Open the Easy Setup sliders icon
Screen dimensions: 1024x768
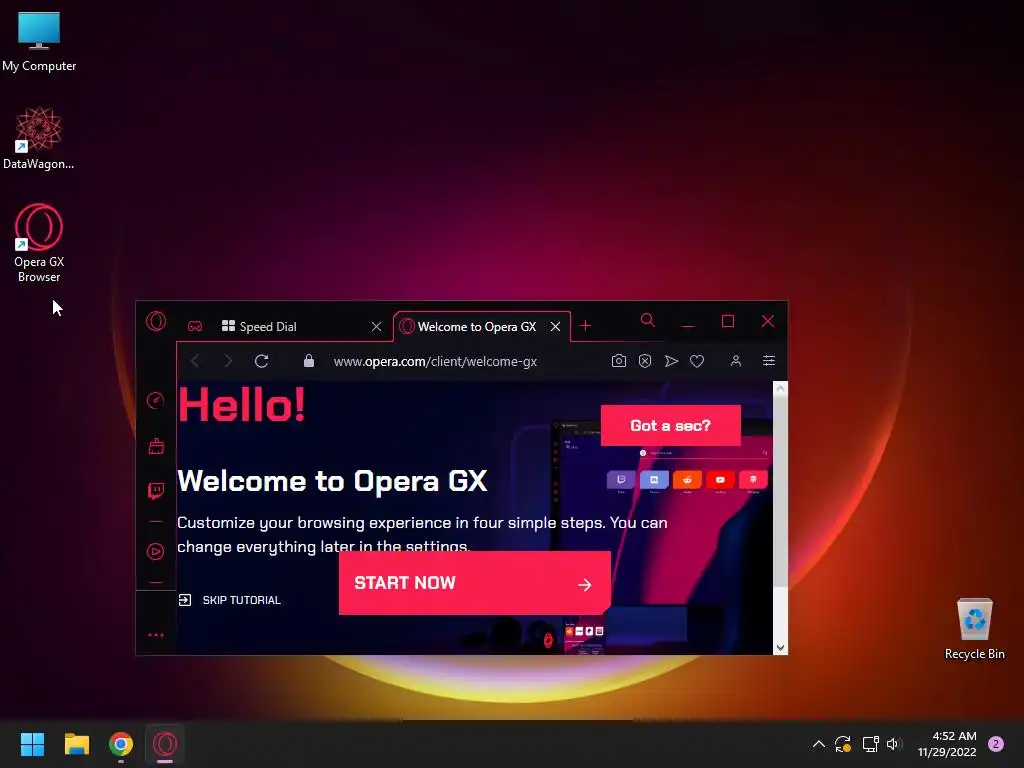click(769, 360)
